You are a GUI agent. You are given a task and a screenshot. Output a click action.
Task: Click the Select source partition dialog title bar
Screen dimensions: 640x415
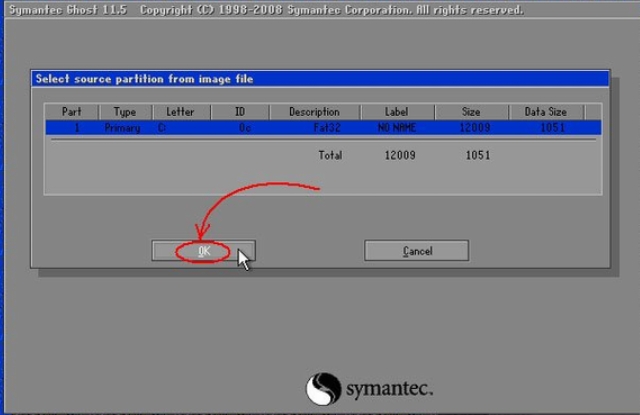[x=320, y=79]
